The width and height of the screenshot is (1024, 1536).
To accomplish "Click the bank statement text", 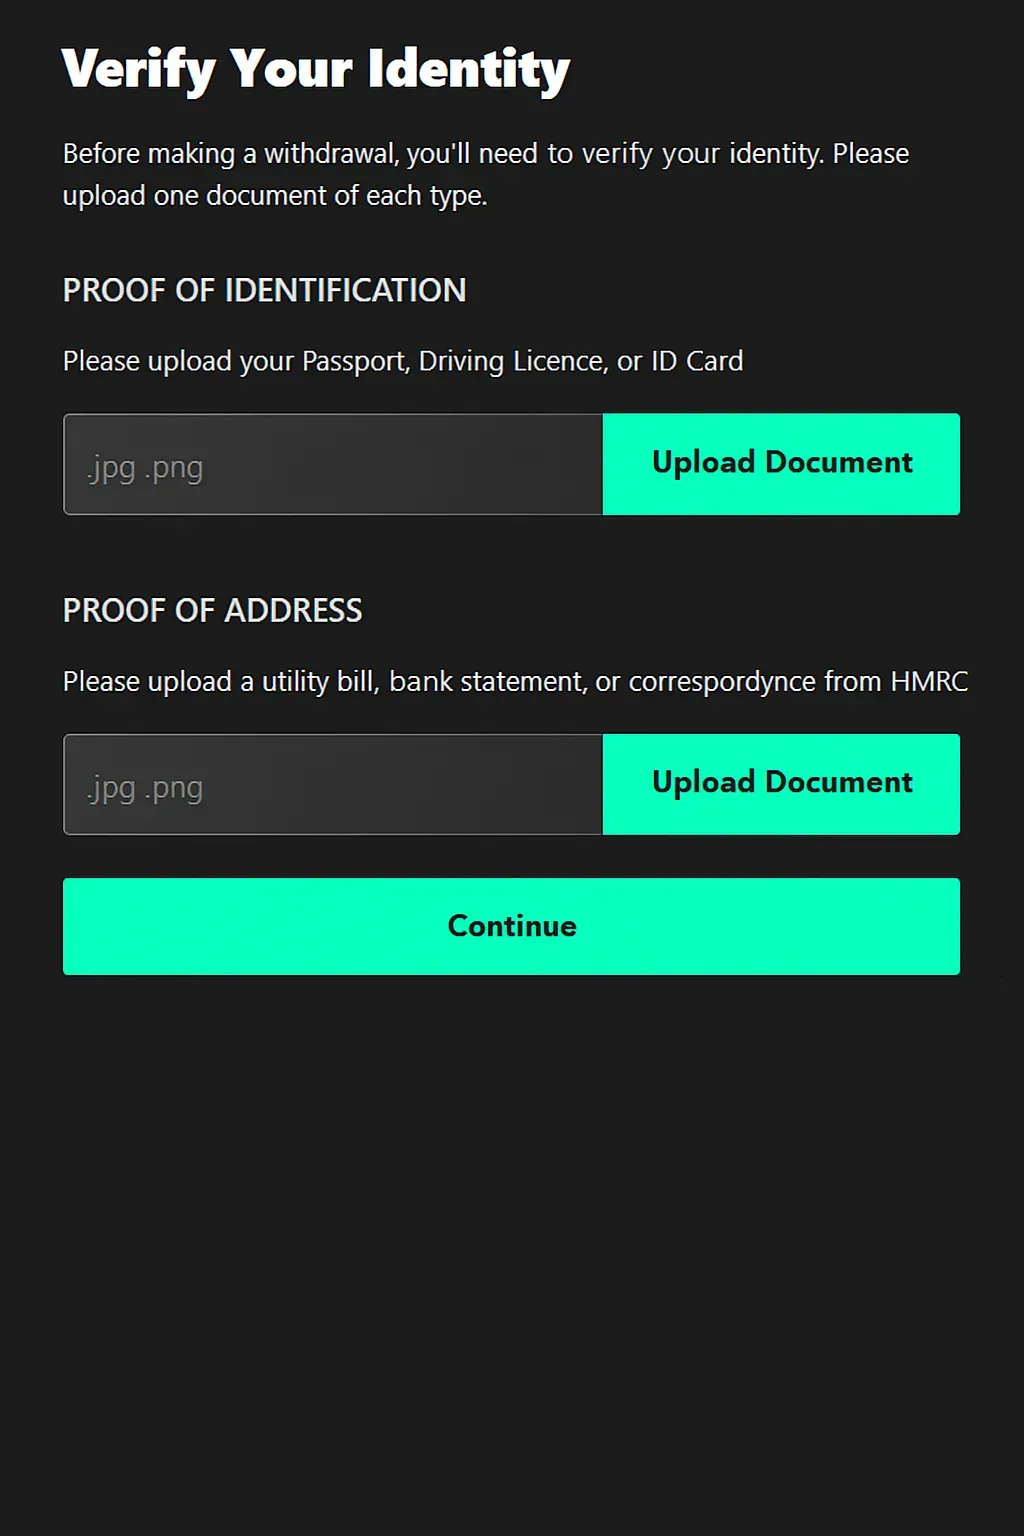I will click(x=485, y=682).
